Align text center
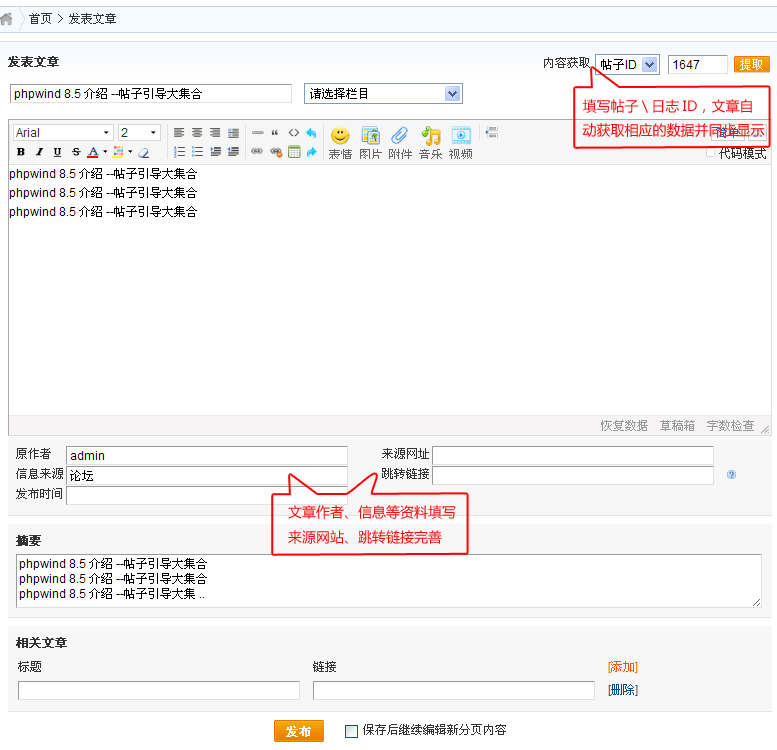 pyautogui.click(x=197, y=133)
